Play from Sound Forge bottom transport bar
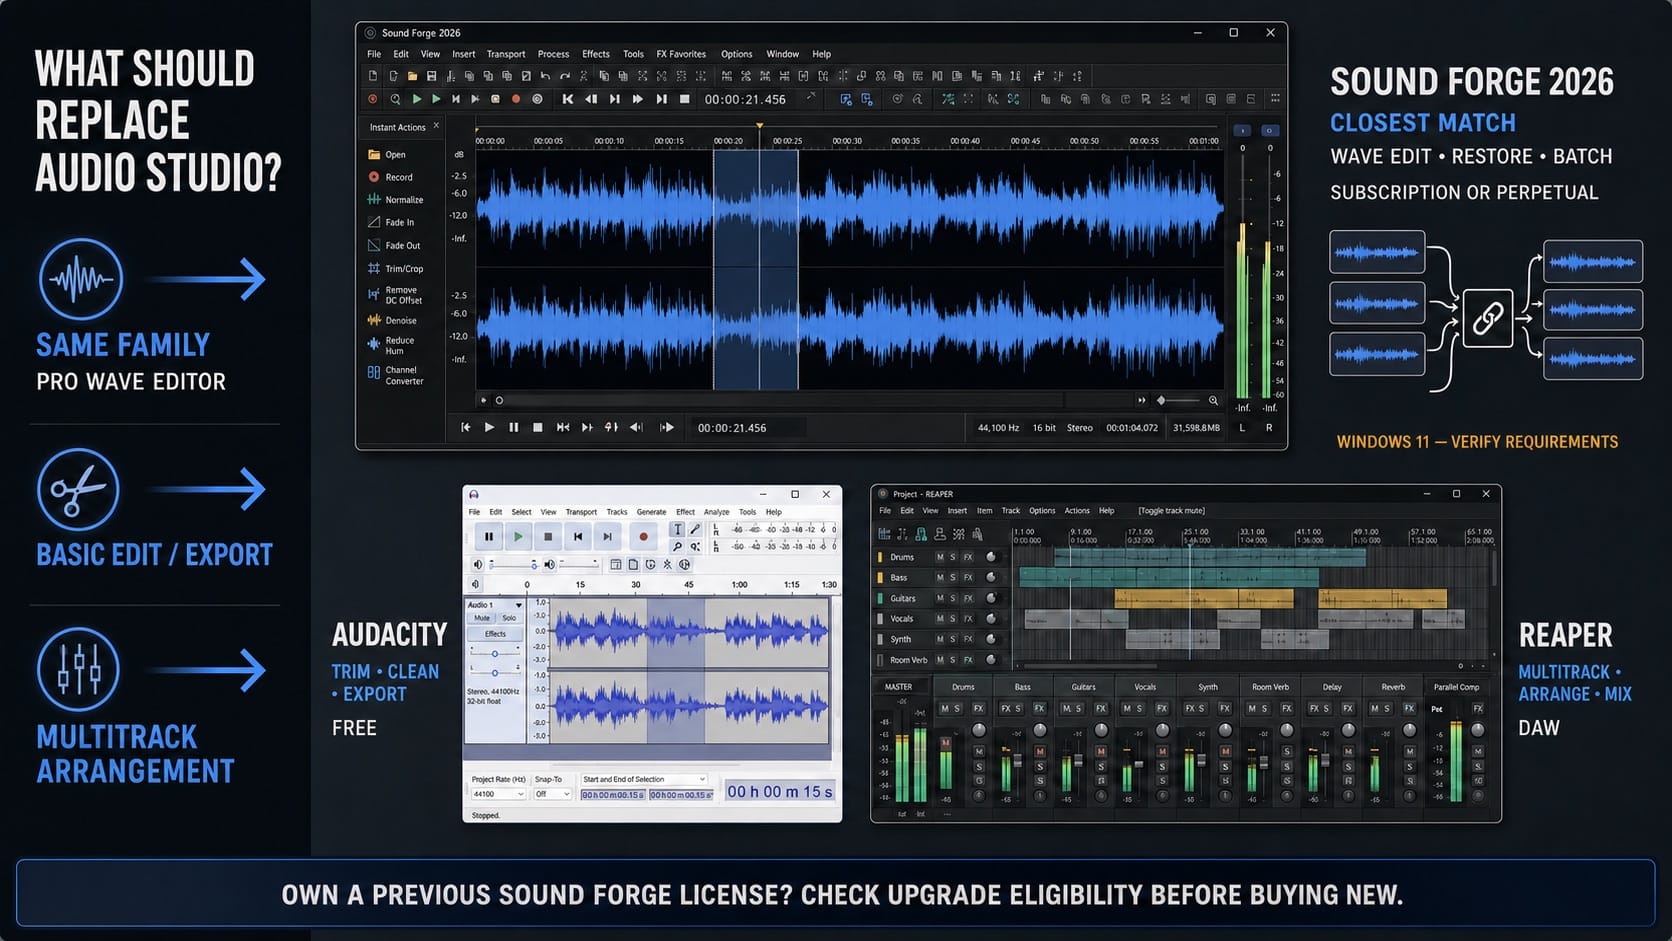Viewport: 1672px width, 941px height. (x=489, y=427)
